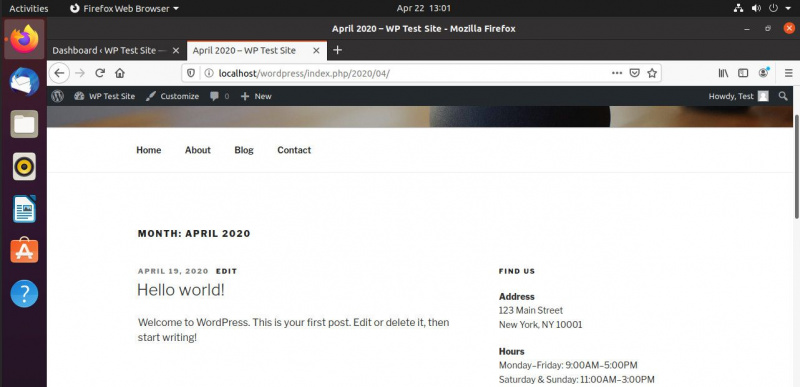Close the Dashboard tab
The height and width of the screenshot is (387, 800).
pyautogui.click(x=176, y=50)
